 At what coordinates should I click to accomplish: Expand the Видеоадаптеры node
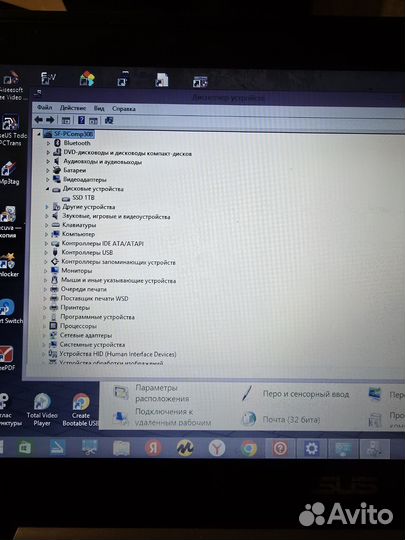point(48,179)
